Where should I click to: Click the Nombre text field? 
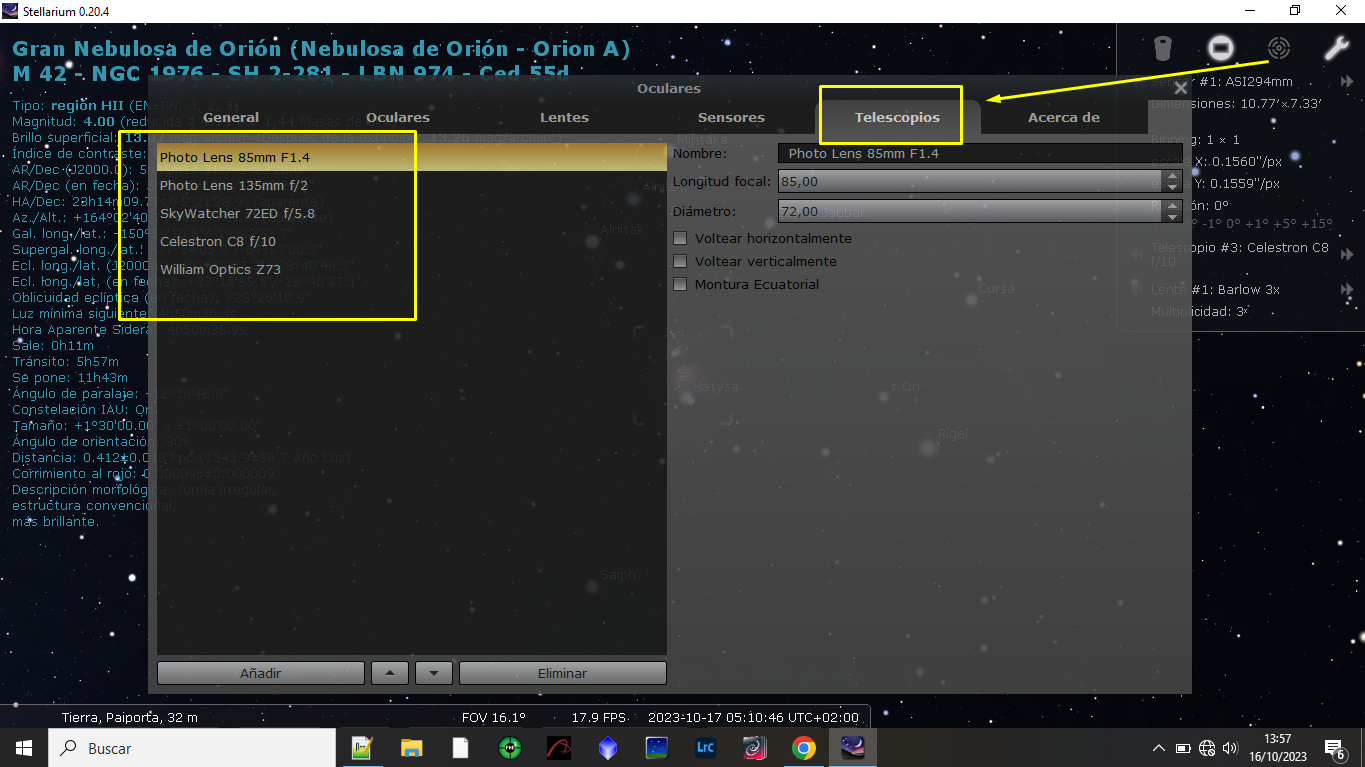pyautogui.click(x=980, y=154)
